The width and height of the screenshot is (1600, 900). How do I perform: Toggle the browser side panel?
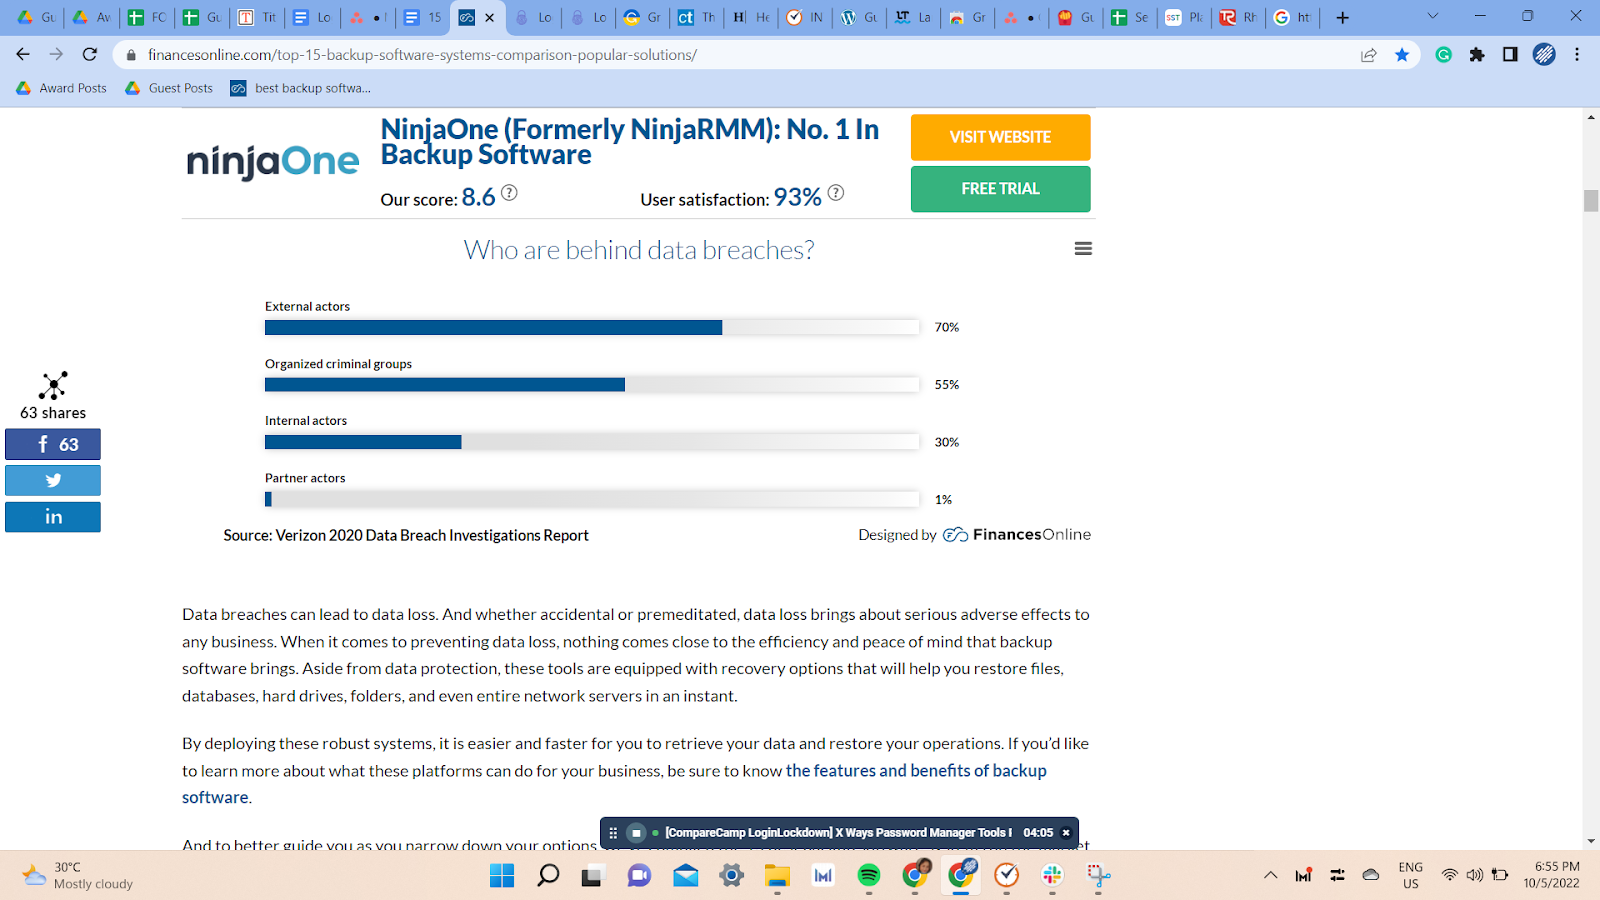(x=1510, y=55)
